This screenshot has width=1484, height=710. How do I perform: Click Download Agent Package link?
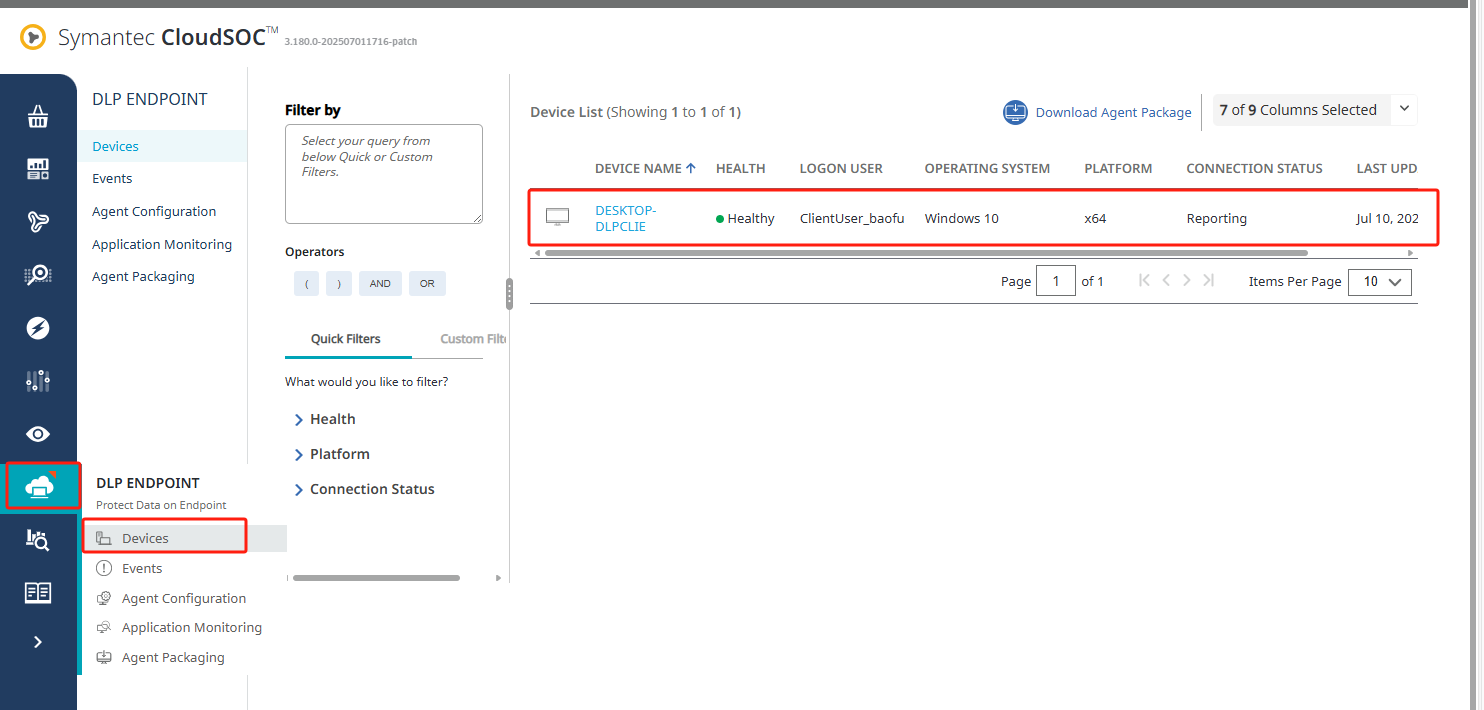click(1113, 112)
